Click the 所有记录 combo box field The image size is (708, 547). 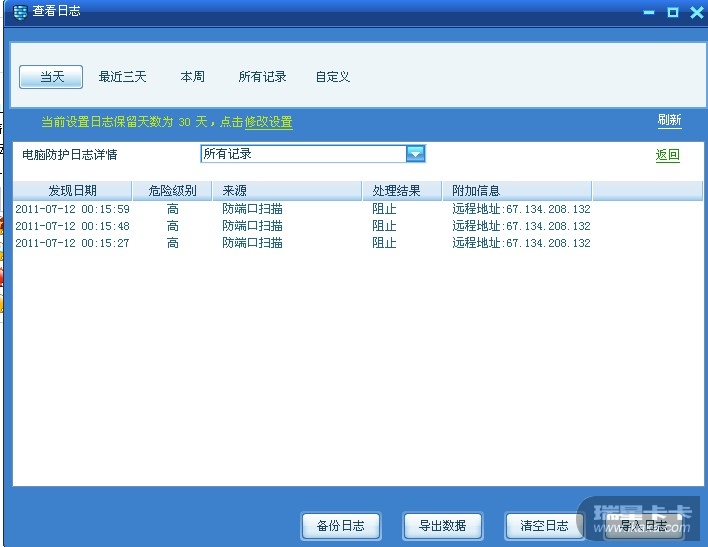312,154
